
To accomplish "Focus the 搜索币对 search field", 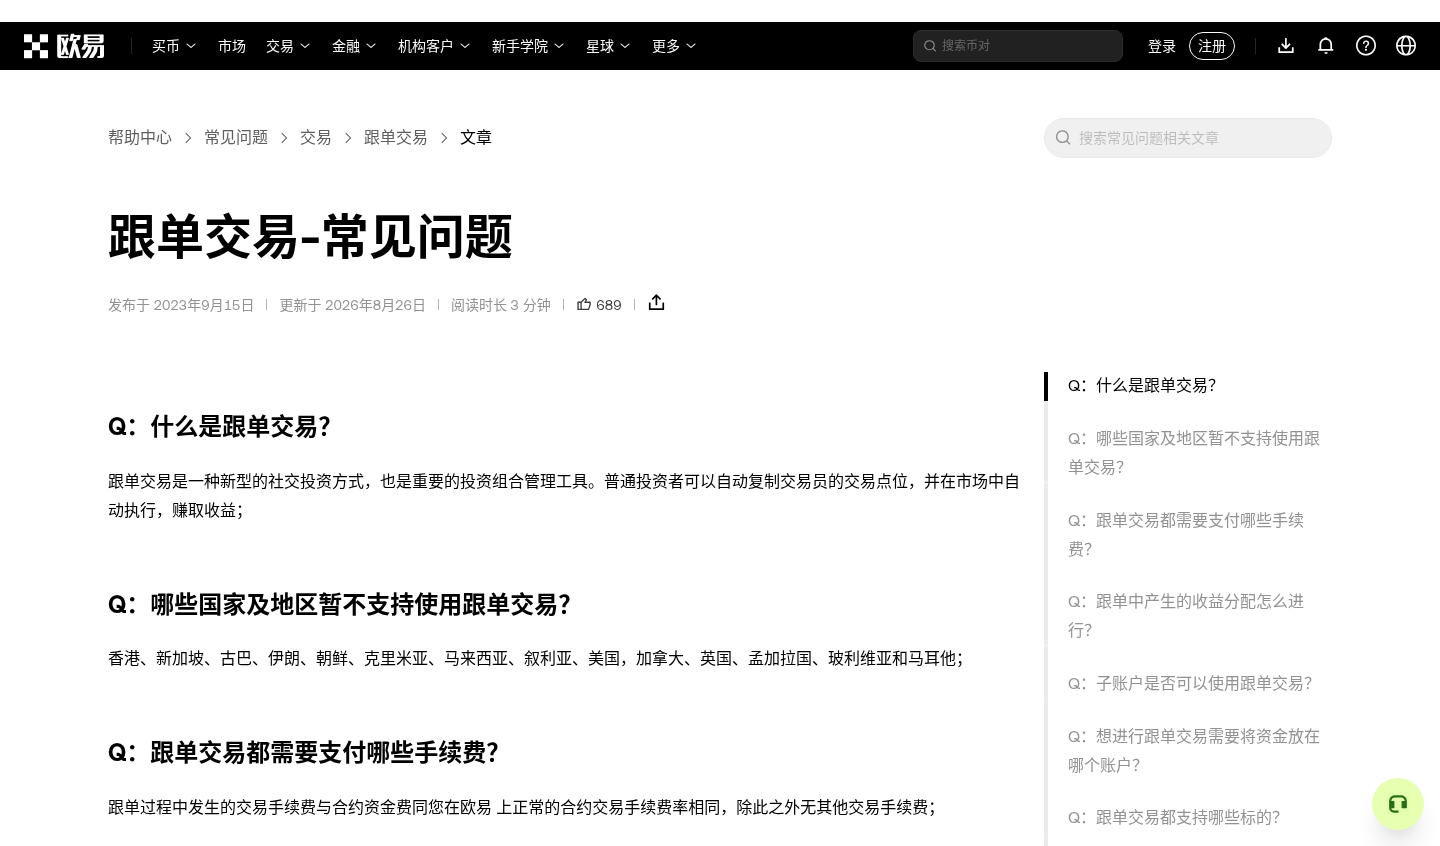I will [1018, 46].
